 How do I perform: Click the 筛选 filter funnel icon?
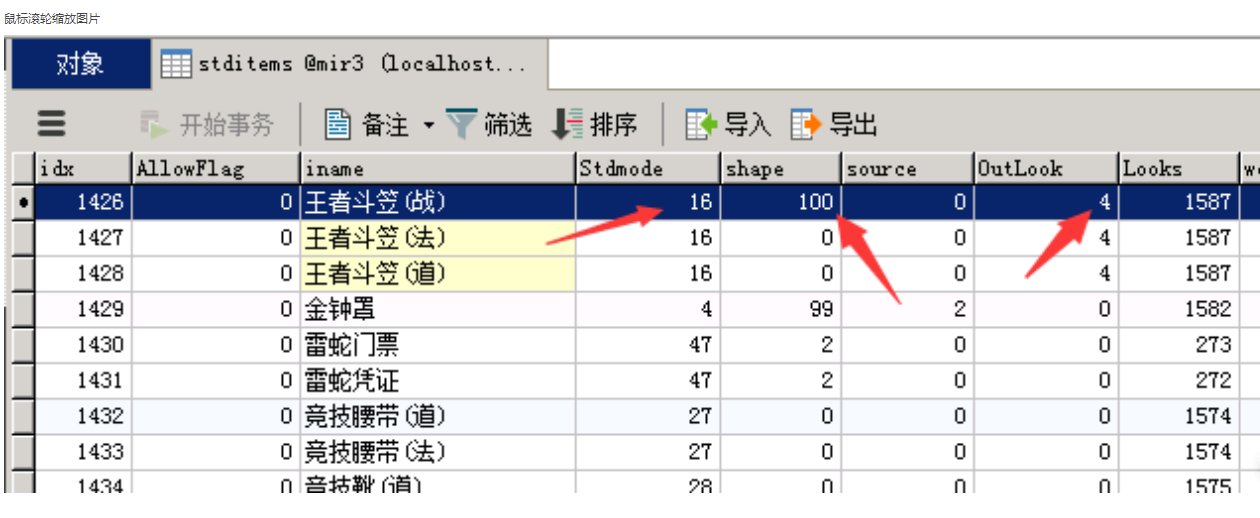[461, 124]
